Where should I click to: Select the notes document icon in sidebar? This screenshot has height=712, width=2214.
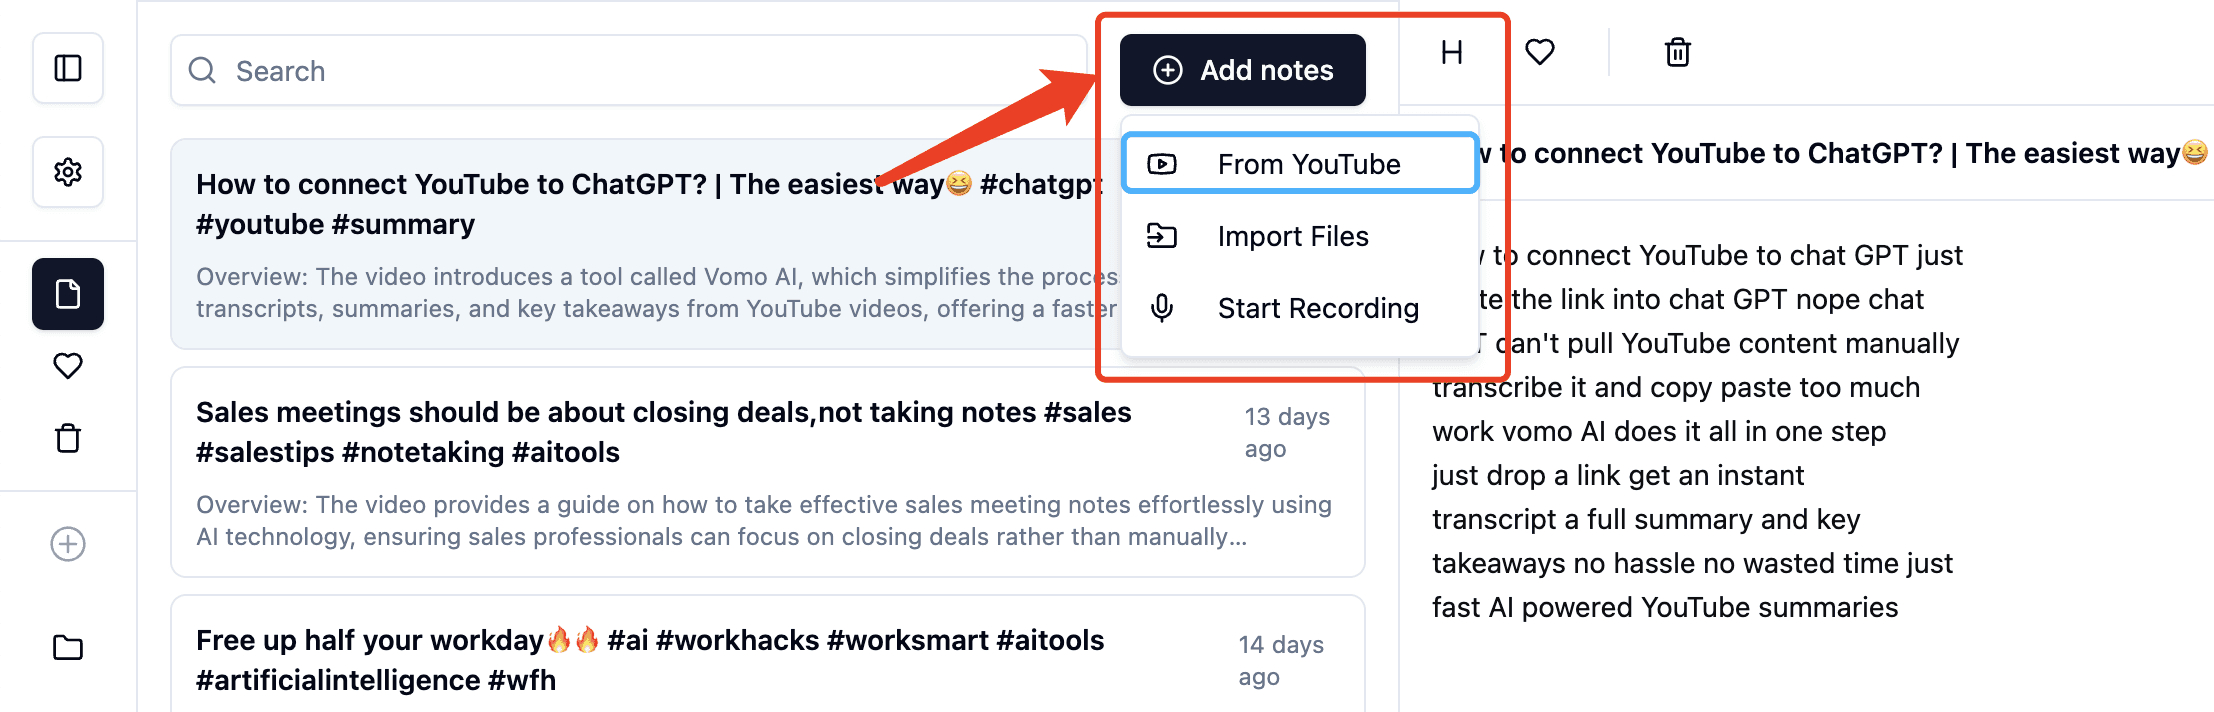click(68, 294)
